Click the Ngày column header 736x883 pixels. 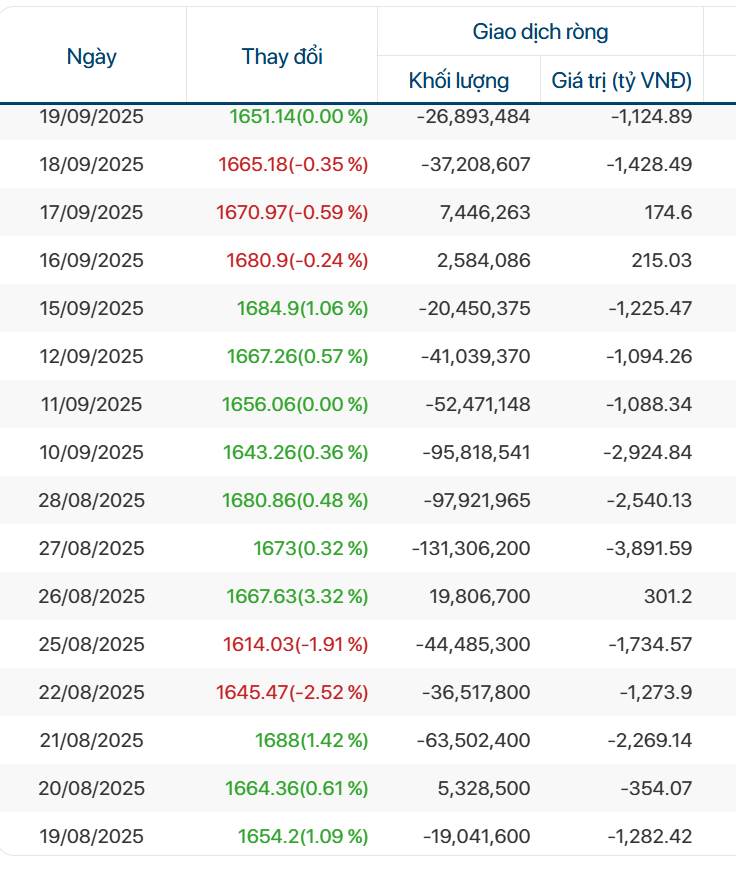tap(92, 57)
